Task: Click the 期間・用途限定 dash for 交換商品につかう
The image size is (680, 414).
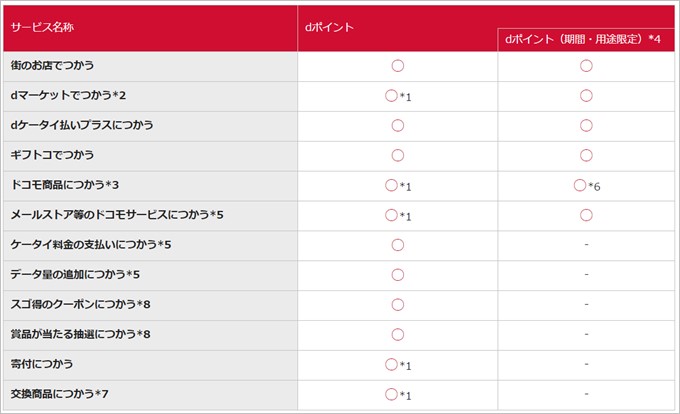Action: 586,394
